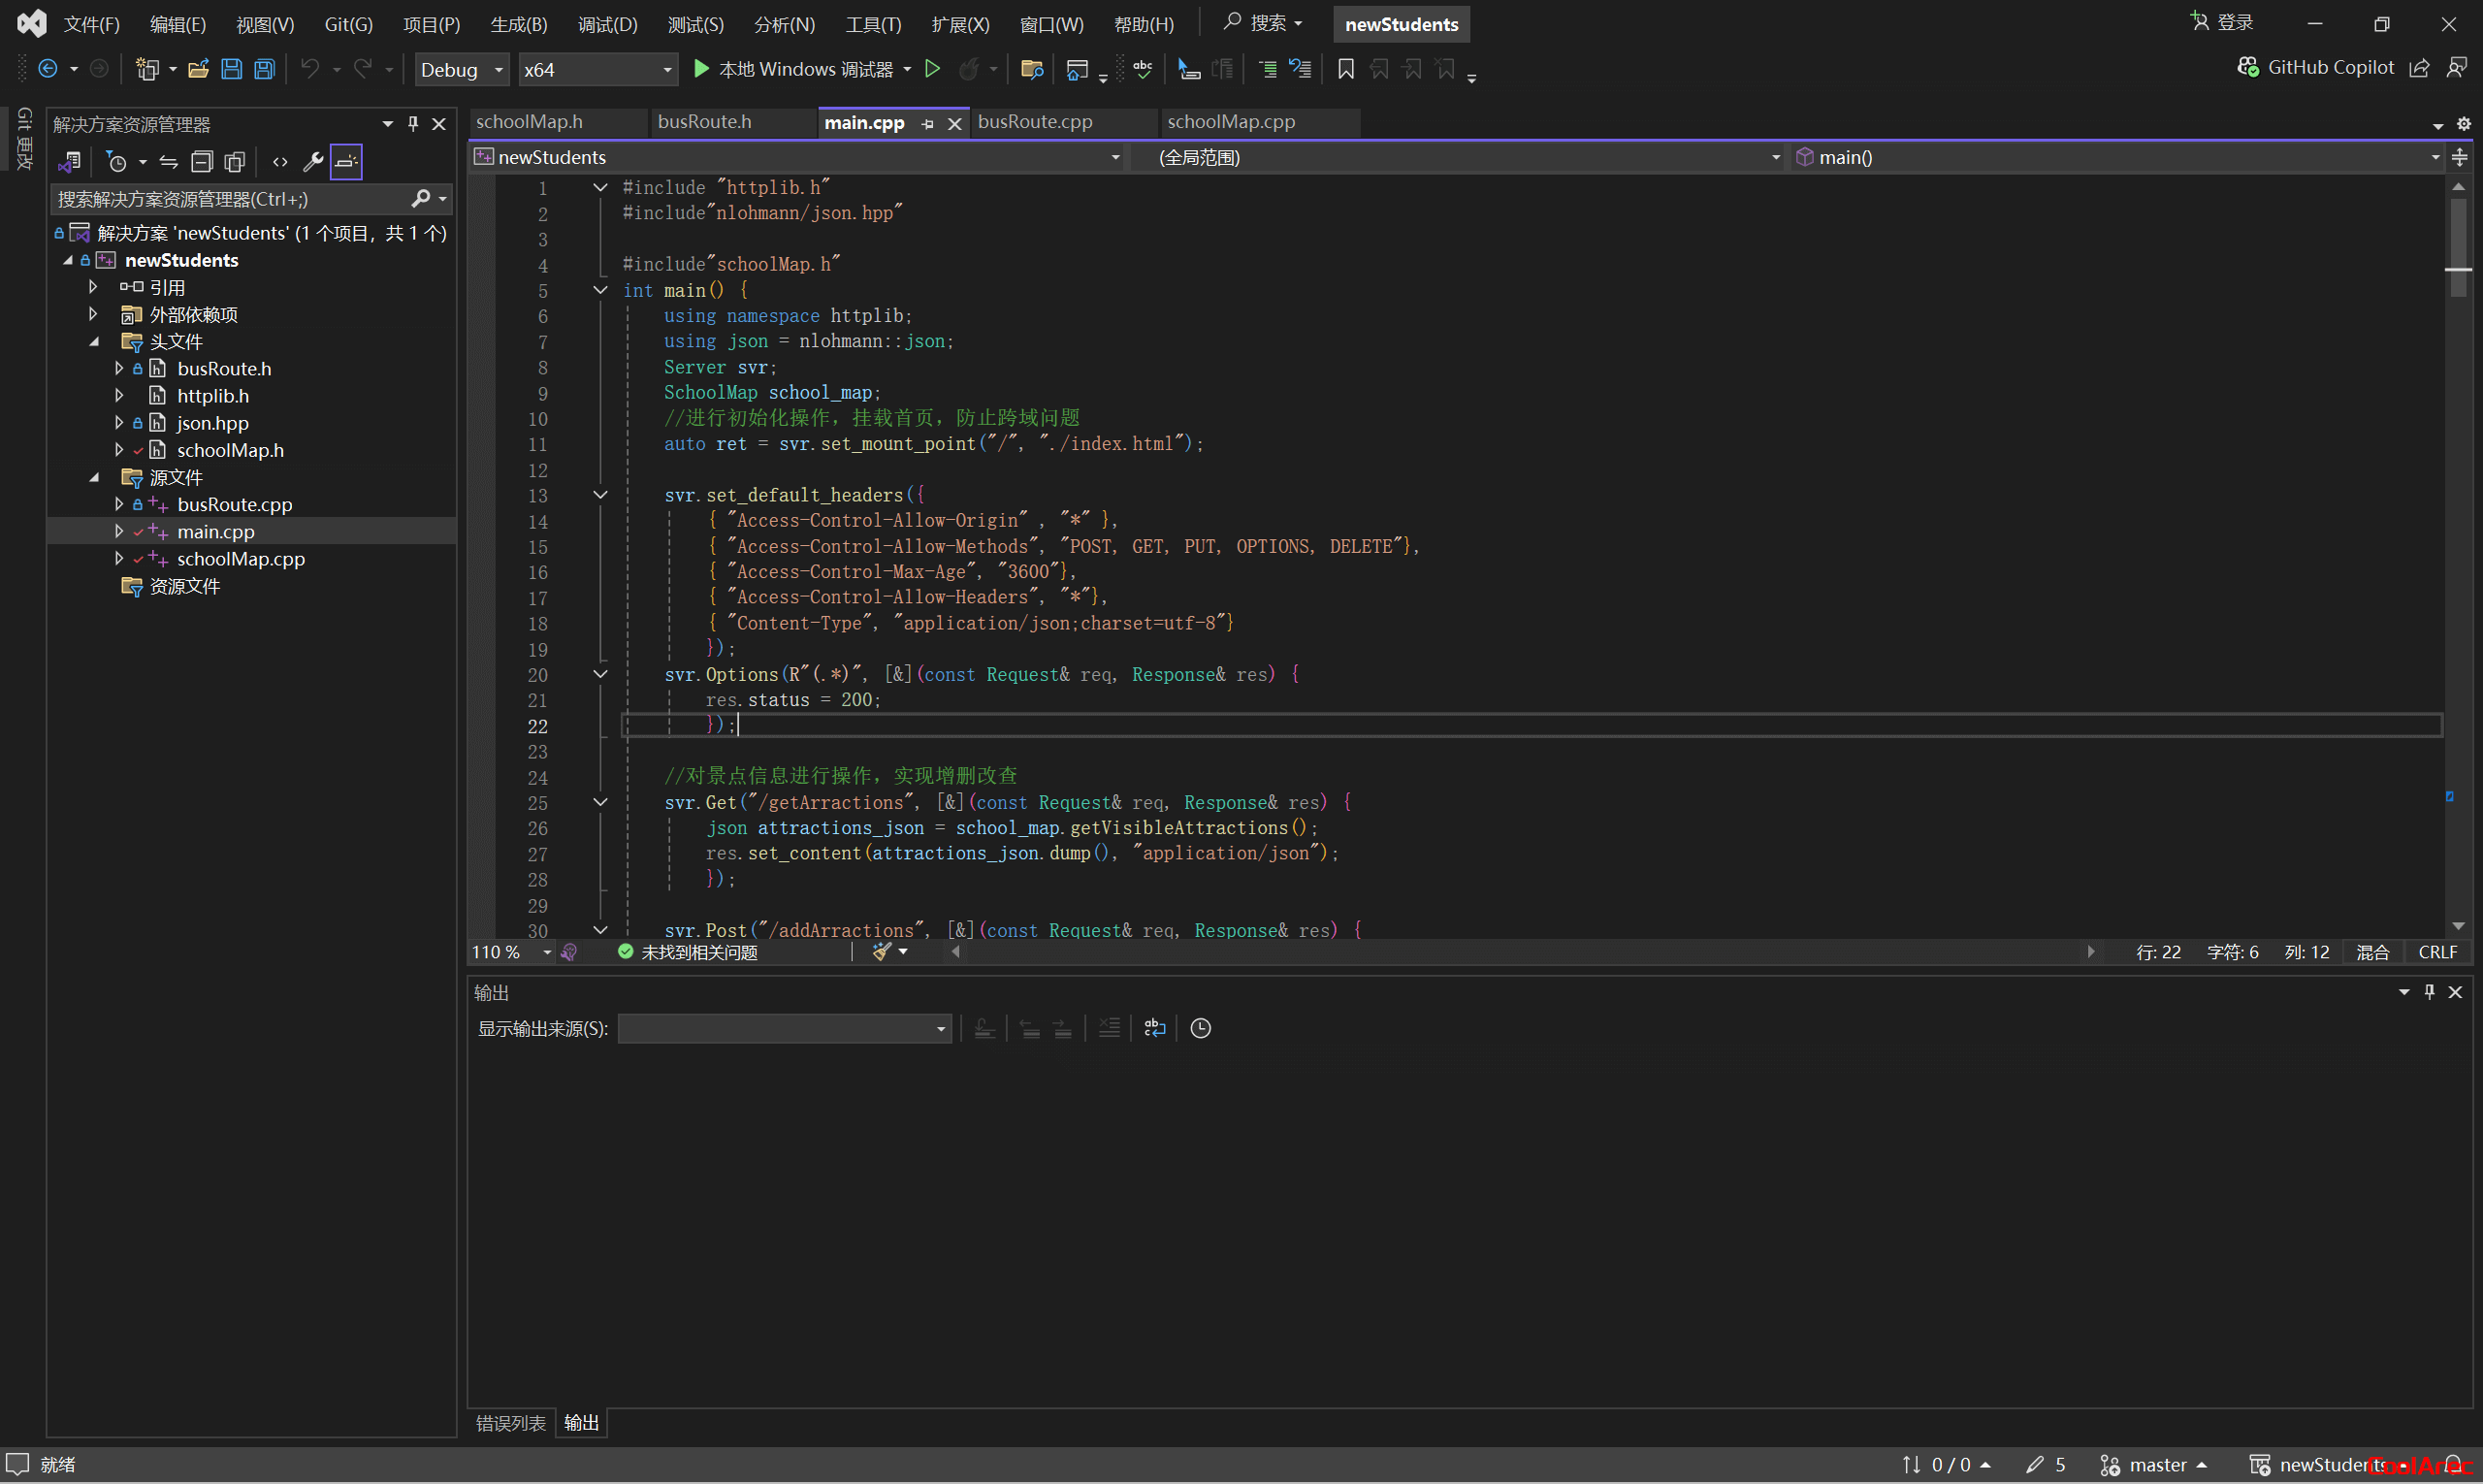Click the Open File toolbar icon

click(198, 69)
